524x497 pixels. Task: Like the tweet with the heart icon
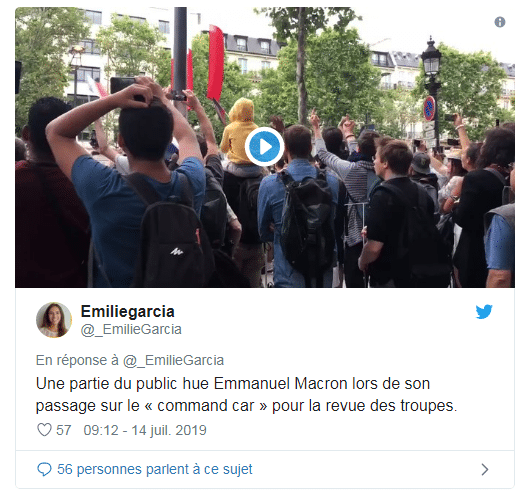[44, 430]
